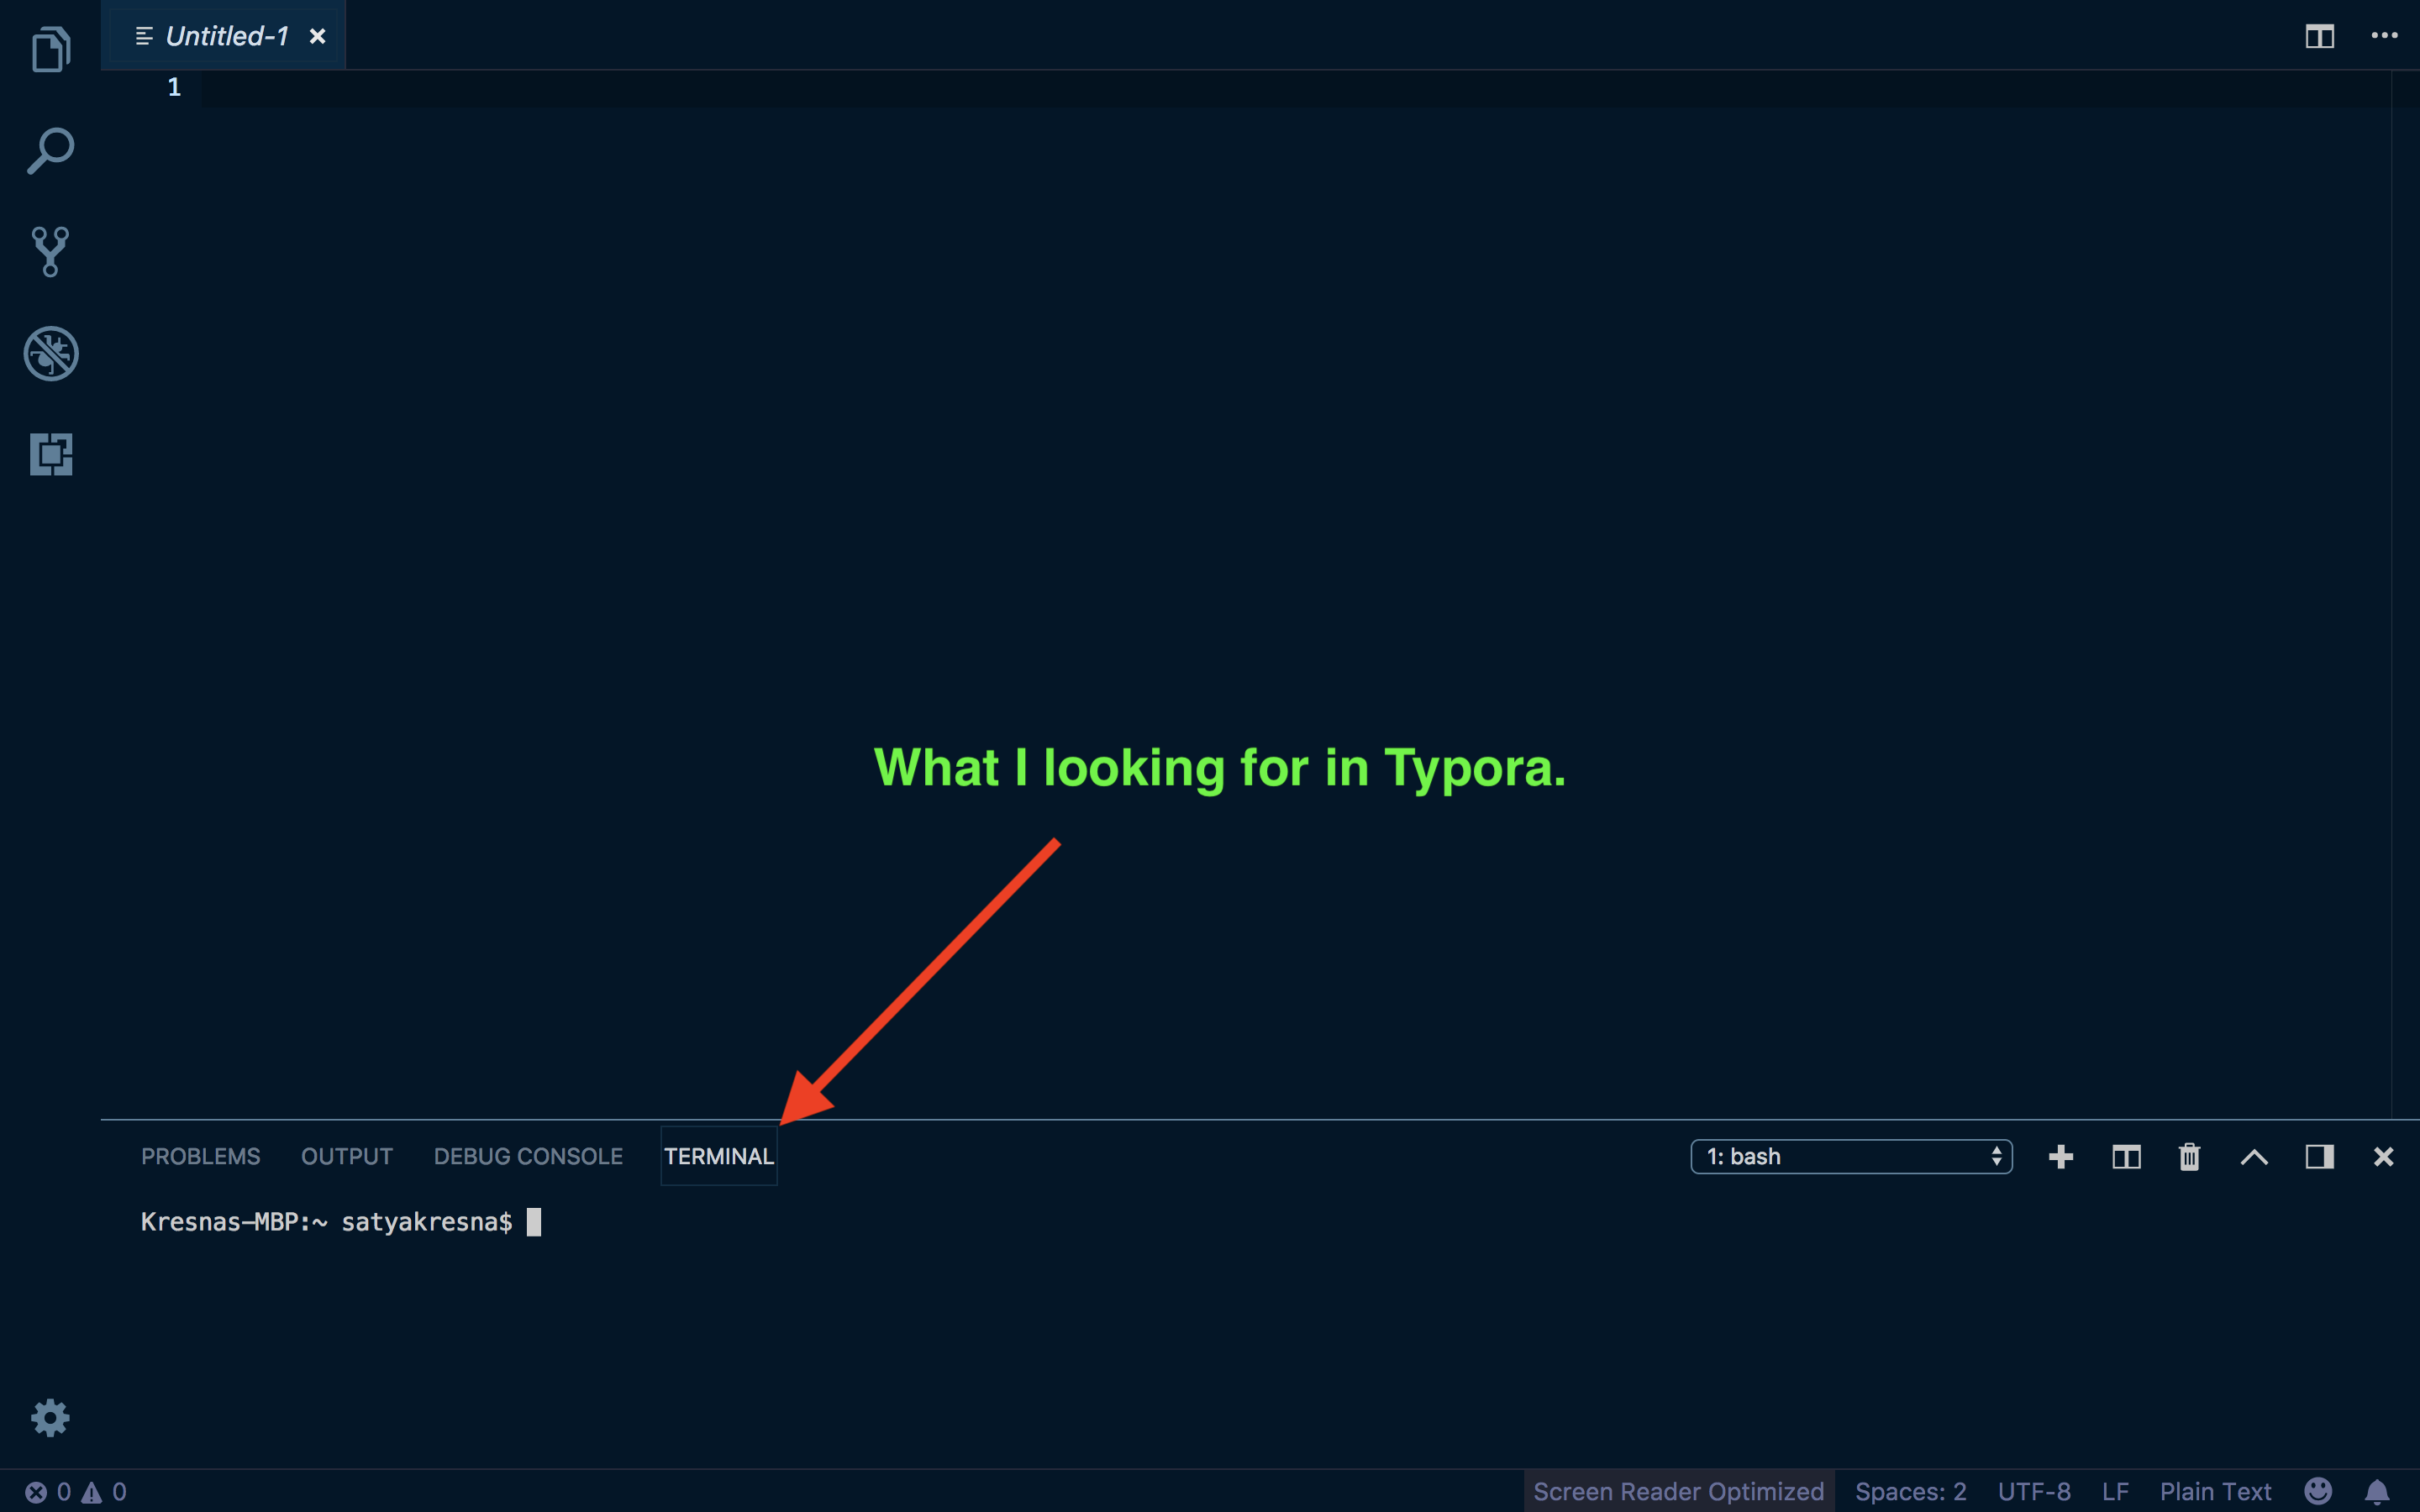This screenshot has width=2420, height=1512.
Task: Open the errors and warnings counter
Action: [70, 1490]
